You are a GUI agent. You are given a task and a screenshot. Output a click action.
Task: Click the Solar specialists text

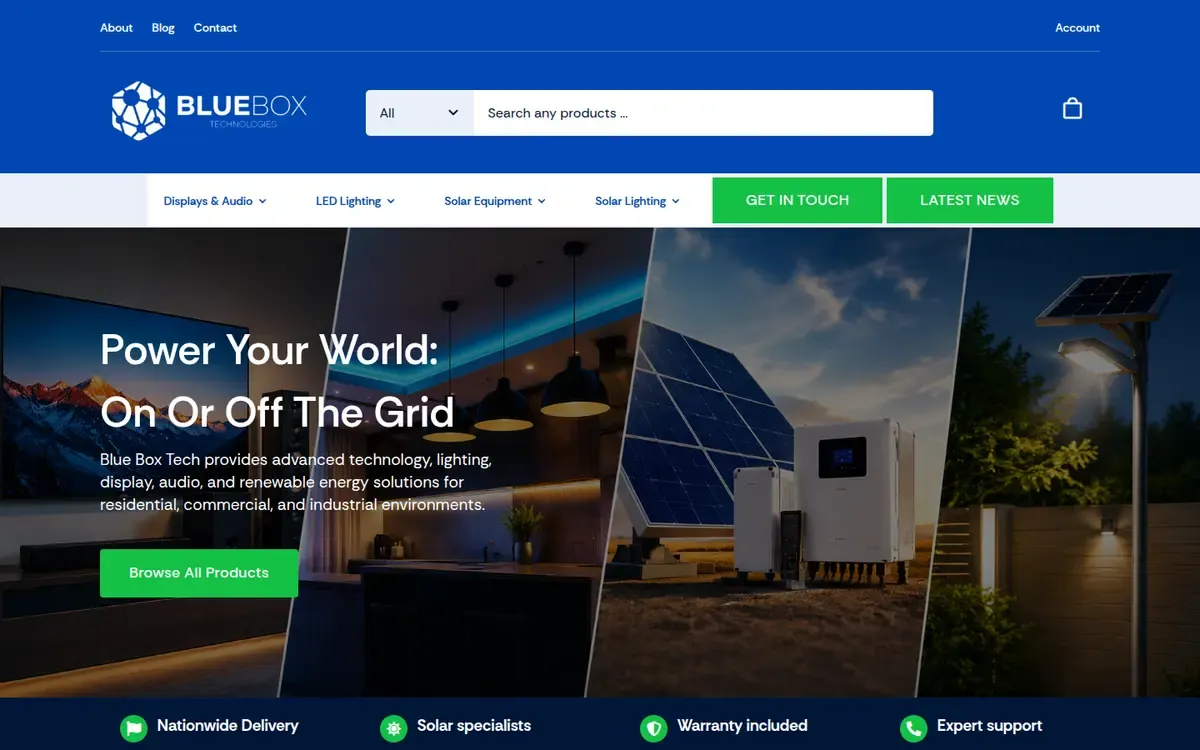pos(474,726)
